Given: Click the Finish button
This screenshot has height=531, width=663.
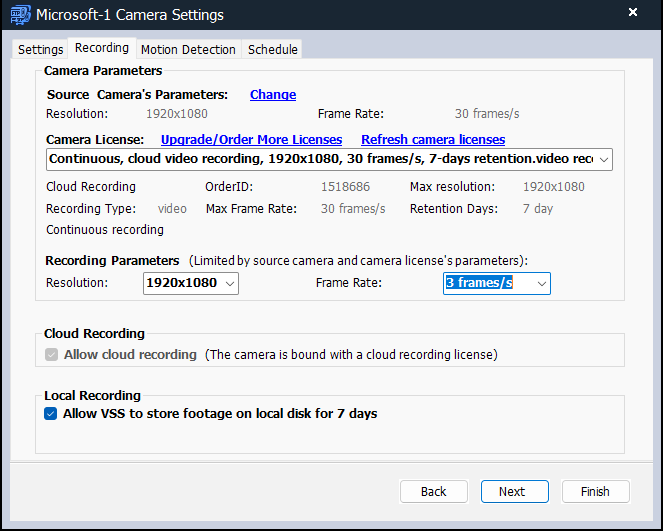Looking at the screenshot, I should (x=595, y=492).
